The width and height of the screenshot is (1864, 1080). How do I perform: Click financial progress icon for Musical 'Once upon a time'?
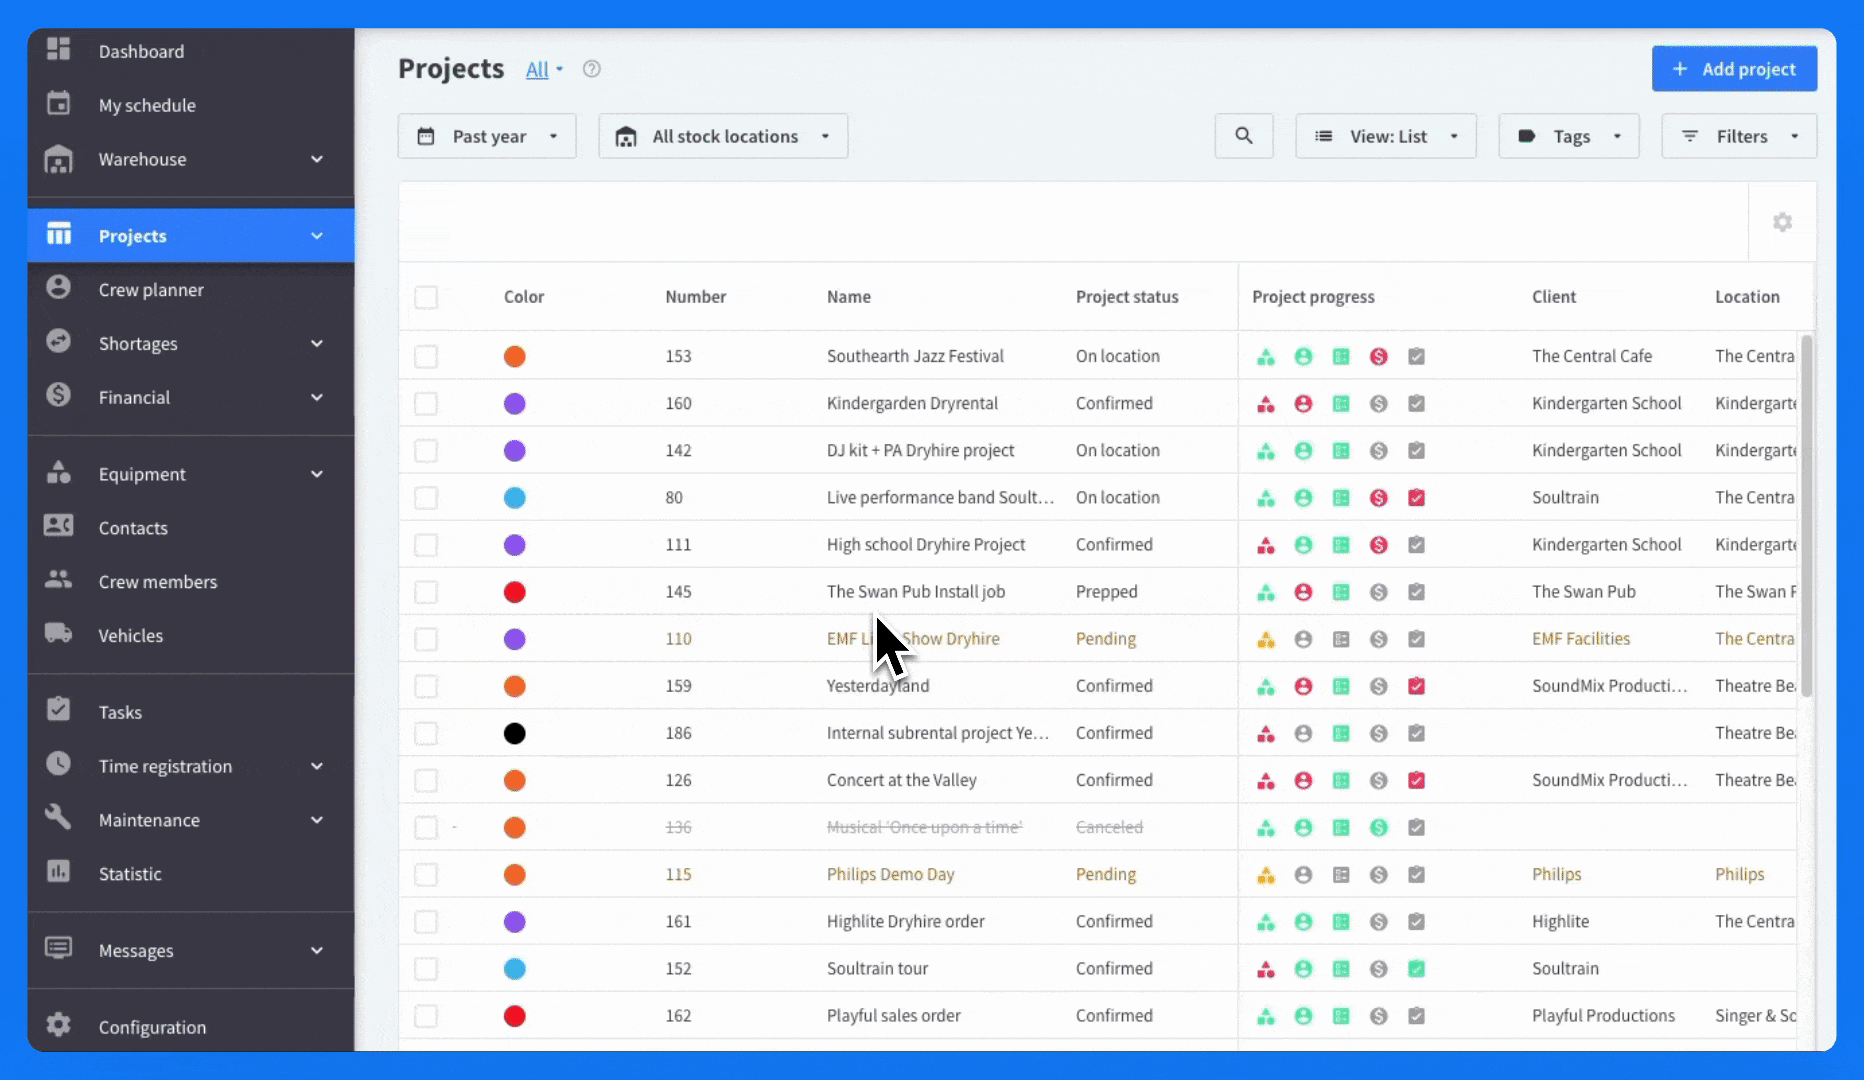pyautogui.click(x=1379, y=828)
